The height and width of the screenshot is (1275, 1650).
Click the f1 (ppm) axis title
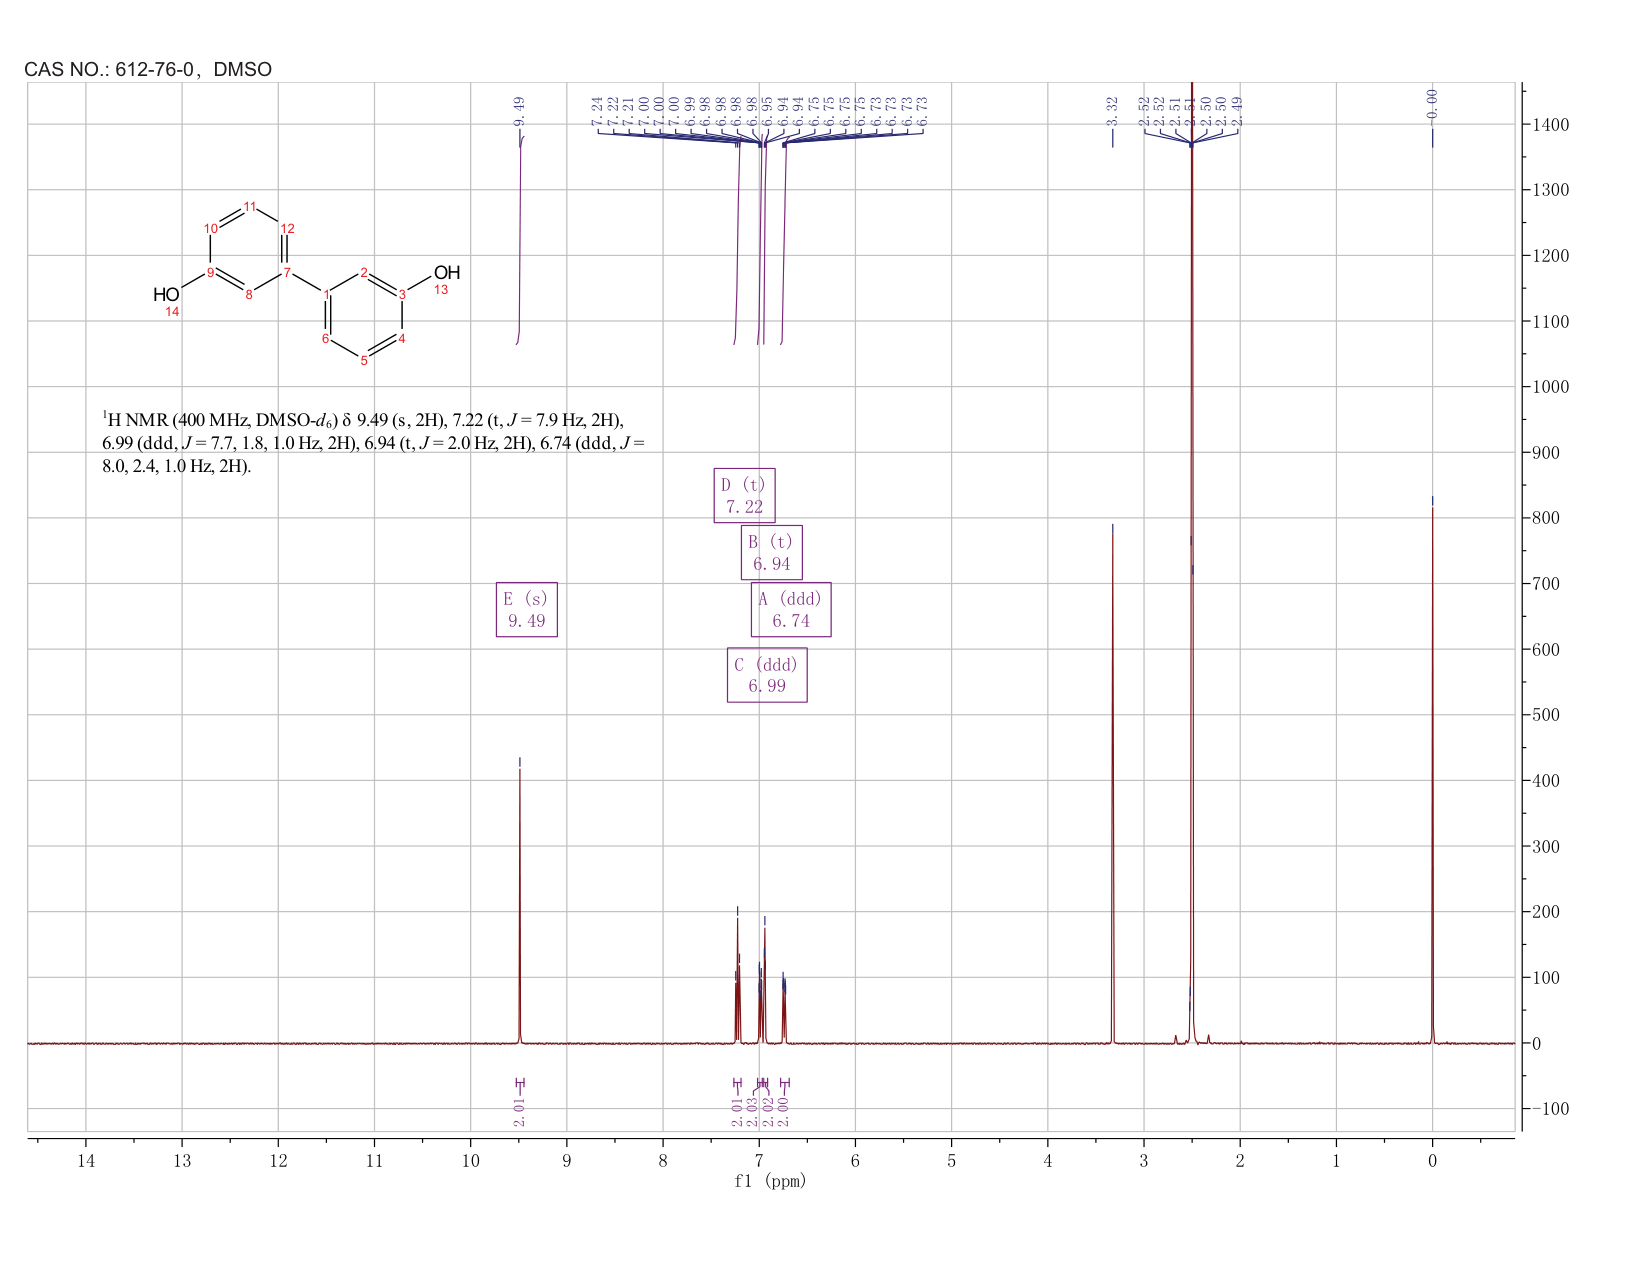(770, 1181)
